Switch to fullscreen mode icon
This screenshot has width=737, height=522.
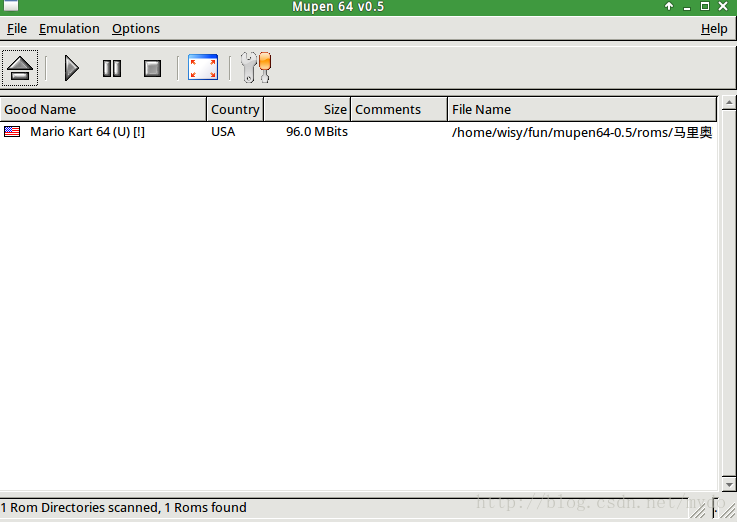coord(203,67)
